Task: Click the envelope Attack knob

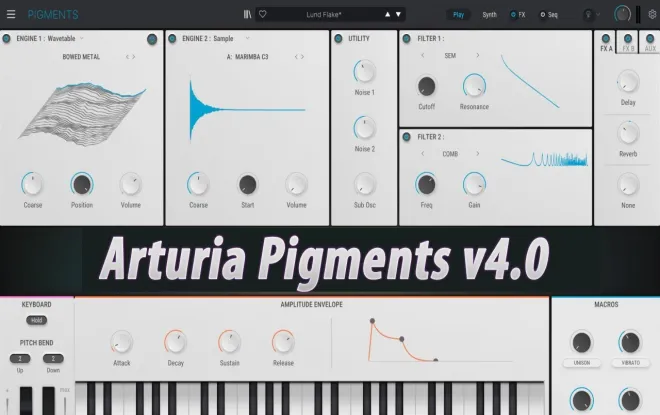Action: point(122,342)
